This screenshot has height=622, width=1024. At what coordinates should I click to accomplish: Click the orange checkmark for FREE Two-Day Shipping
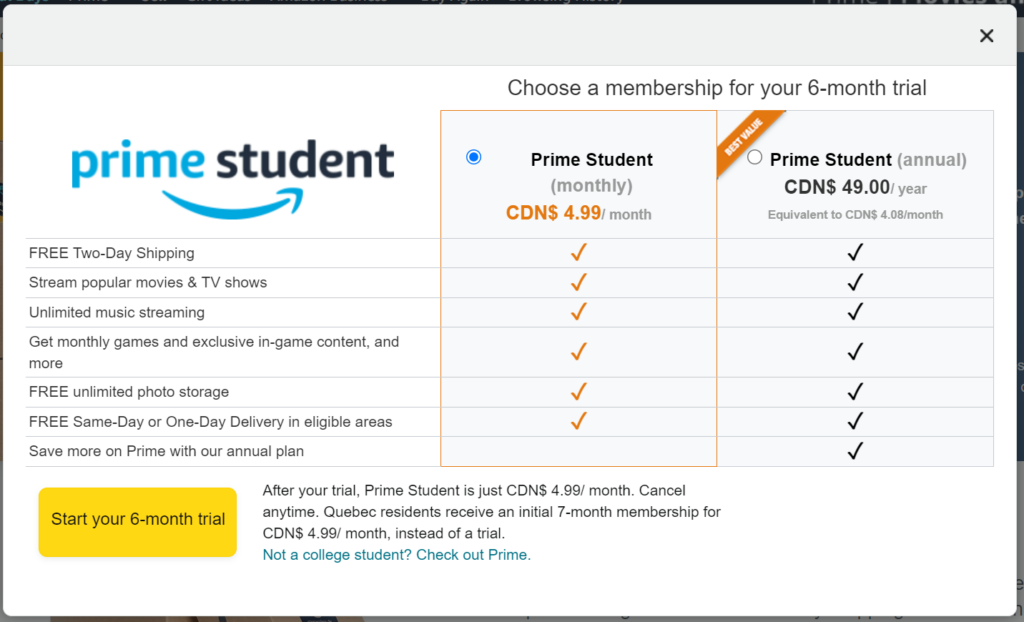(579, 252)
